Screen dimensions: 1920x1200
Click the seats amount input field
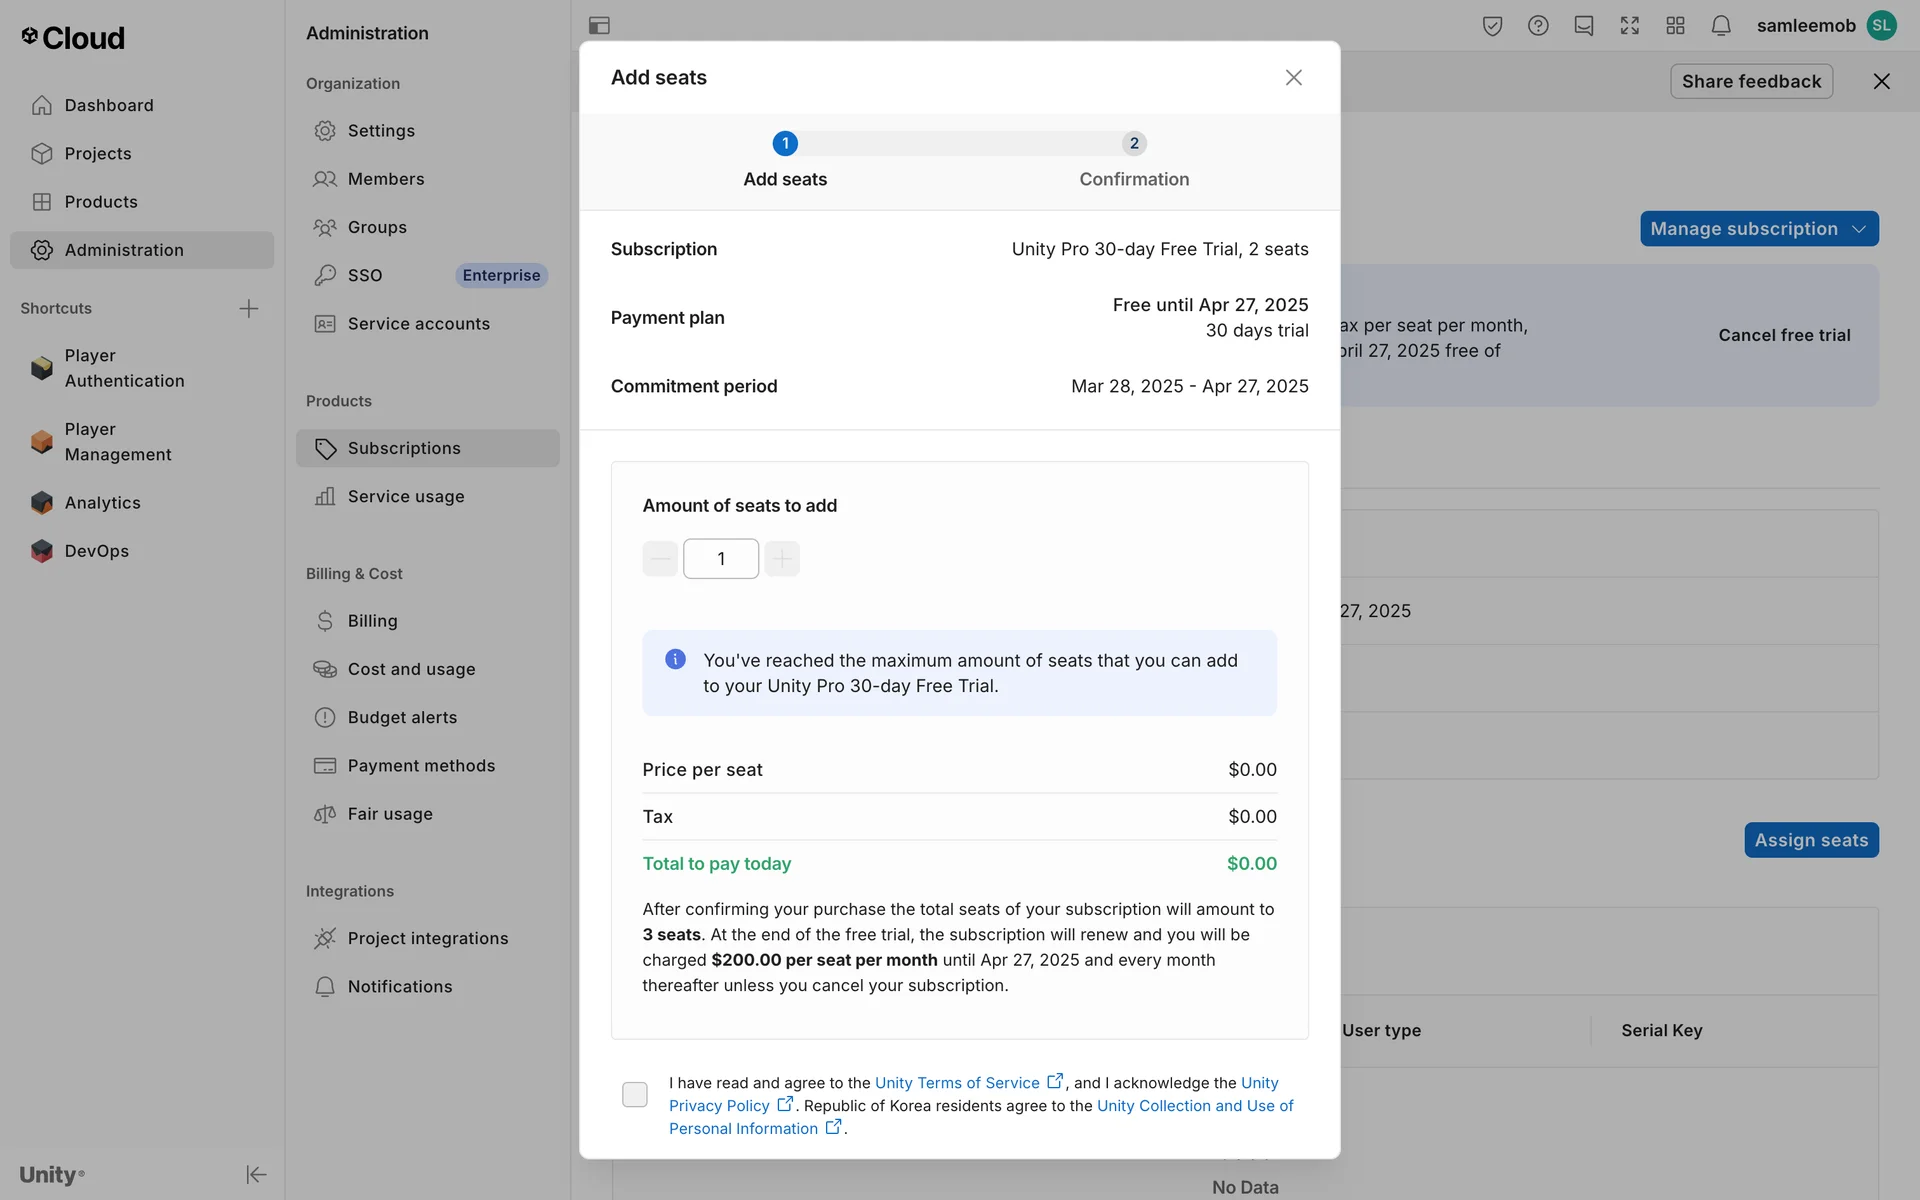pyautogui.click(x=720, y=559)
